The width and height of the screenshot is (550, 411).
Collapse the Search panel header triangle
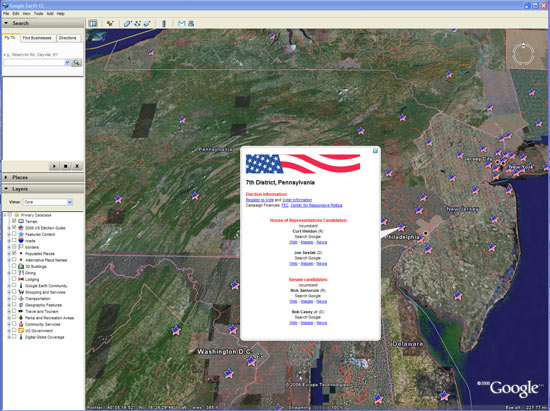coord(6,23)
